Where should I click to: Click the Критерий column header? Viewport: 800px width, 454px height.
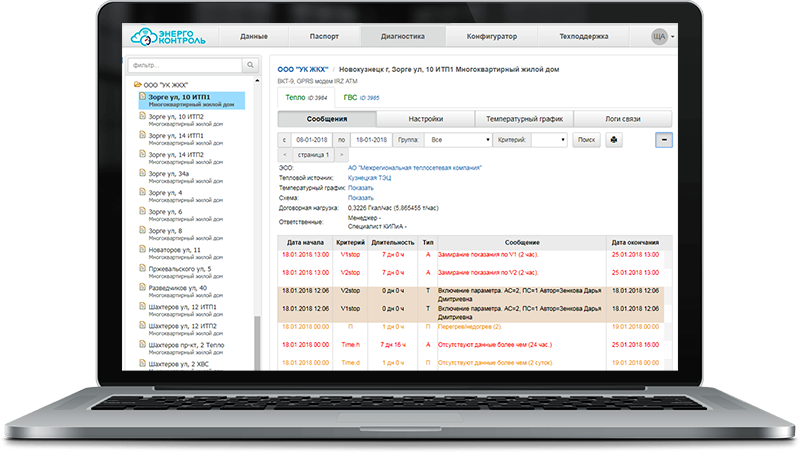click(350, 243)
